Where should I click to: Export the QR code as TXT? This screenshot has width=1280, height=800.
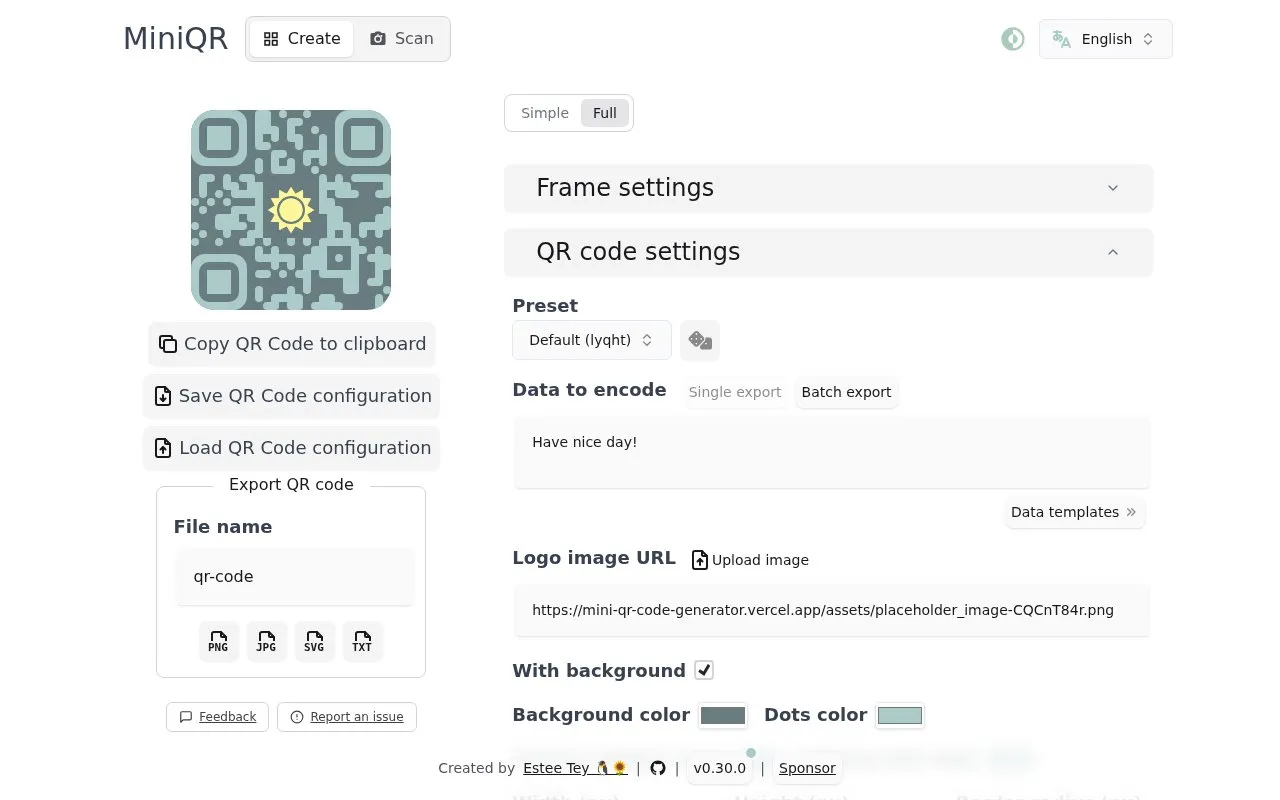(362, 641)
